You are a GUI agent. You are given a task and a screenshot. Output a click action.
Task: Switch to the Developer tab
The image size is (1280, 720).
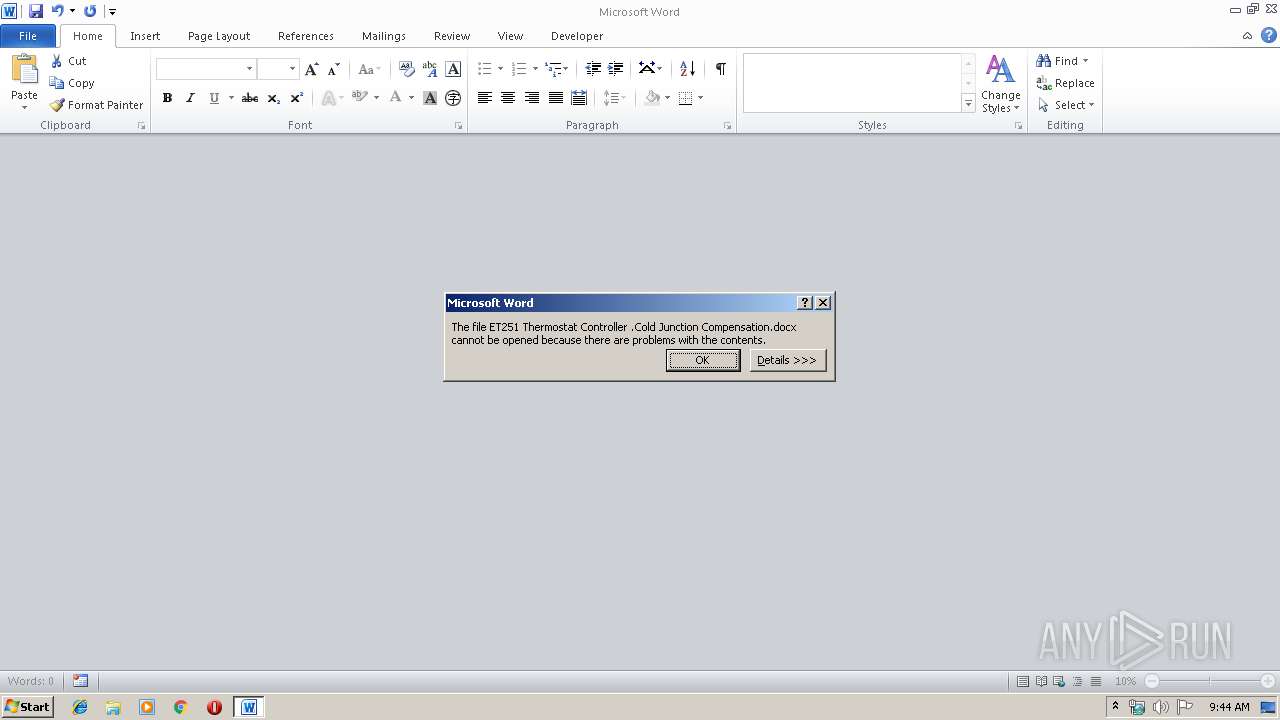(577, 36)
